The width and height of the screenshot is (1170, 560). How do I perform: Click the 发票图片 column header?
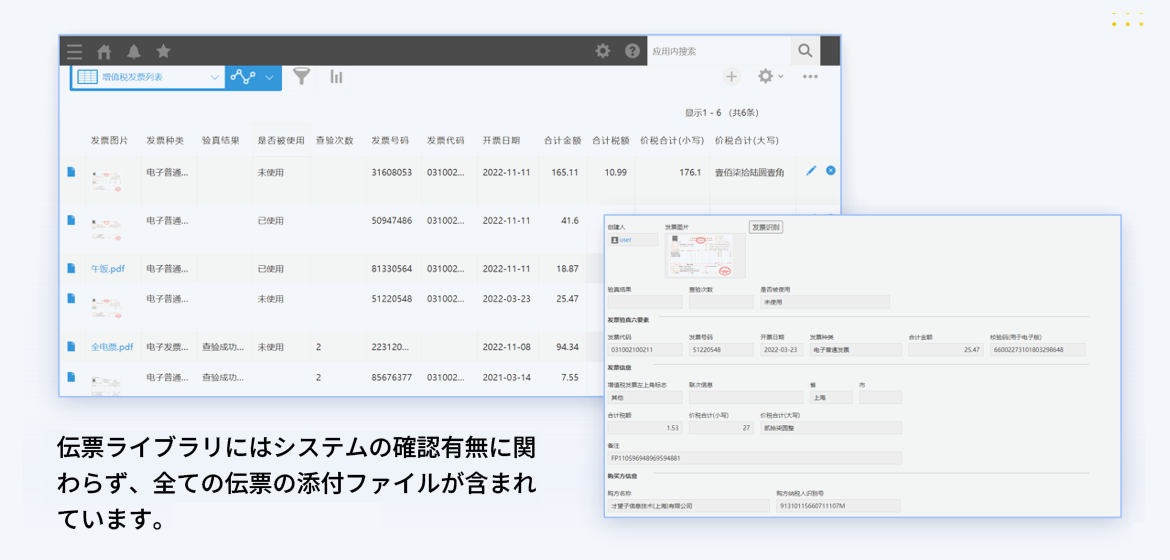click(x=110, y=140)
